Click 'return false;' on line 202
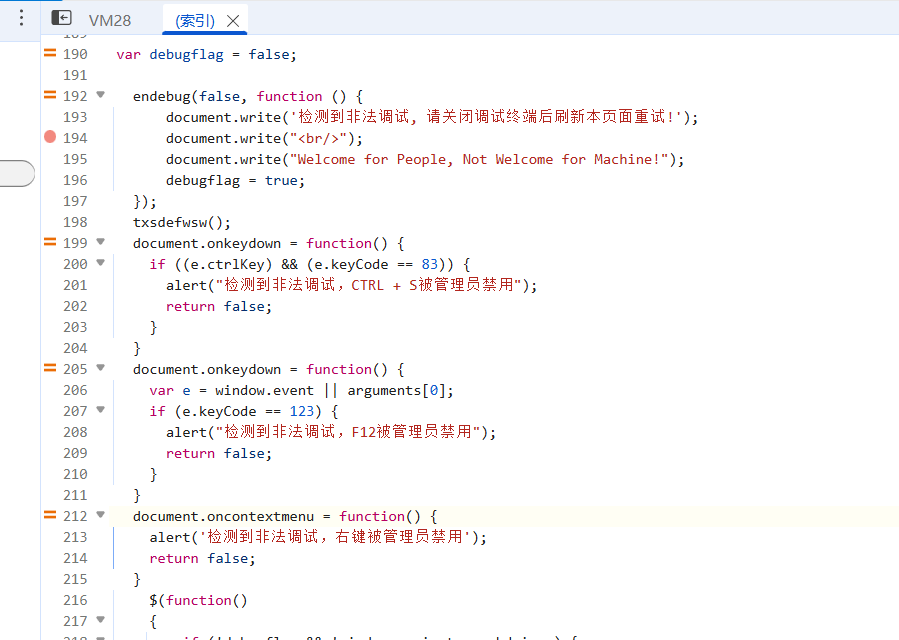The height and width of the screenshot is (640, 899). [x=218, y=306]
